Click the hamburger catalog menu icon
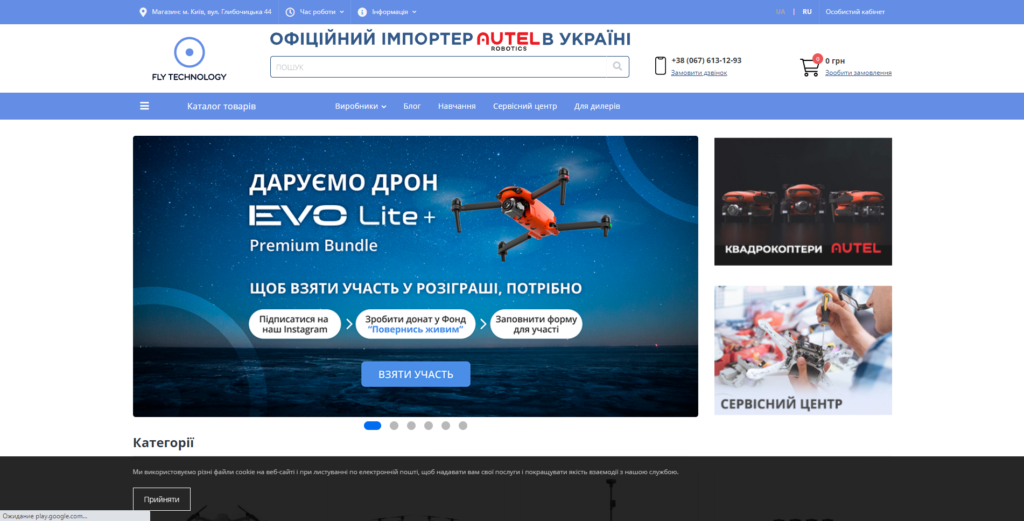The image size is (1024, 521). [144, 106]
